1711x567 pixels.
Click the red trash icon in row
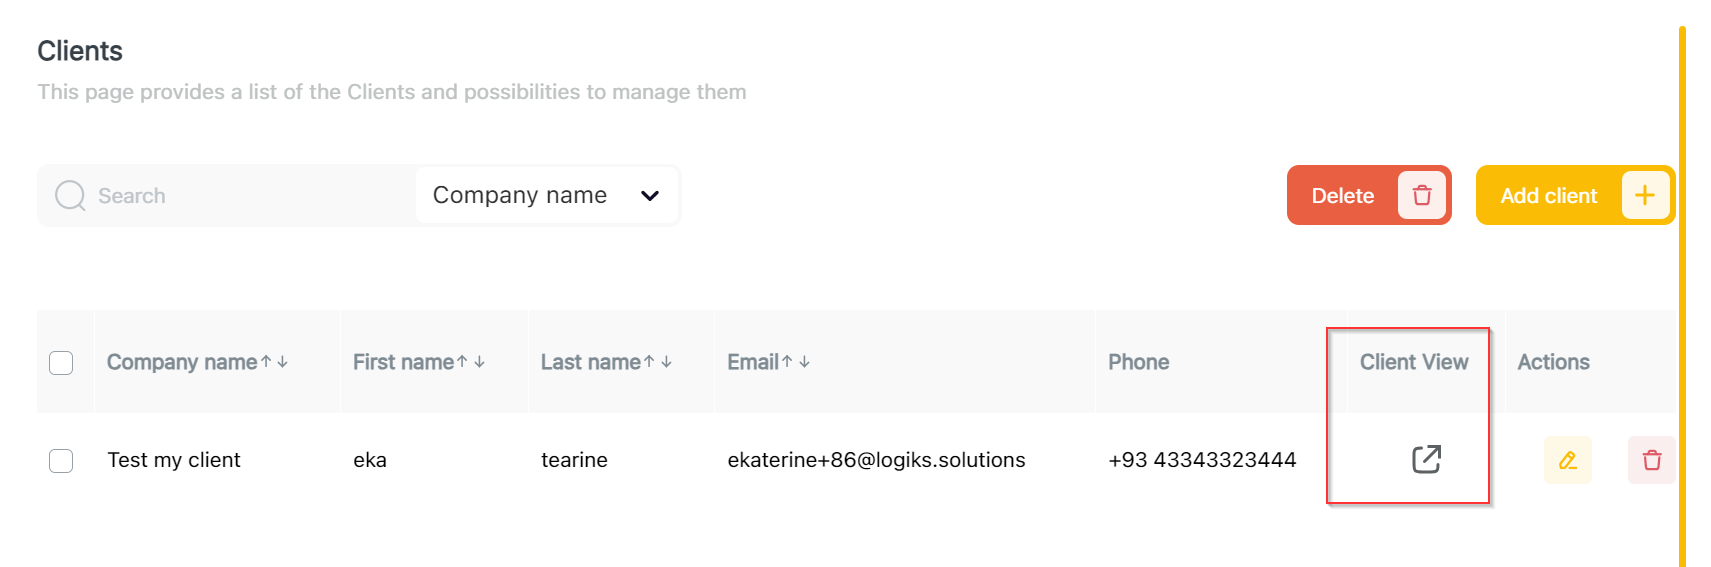[x=1651, y=460]
